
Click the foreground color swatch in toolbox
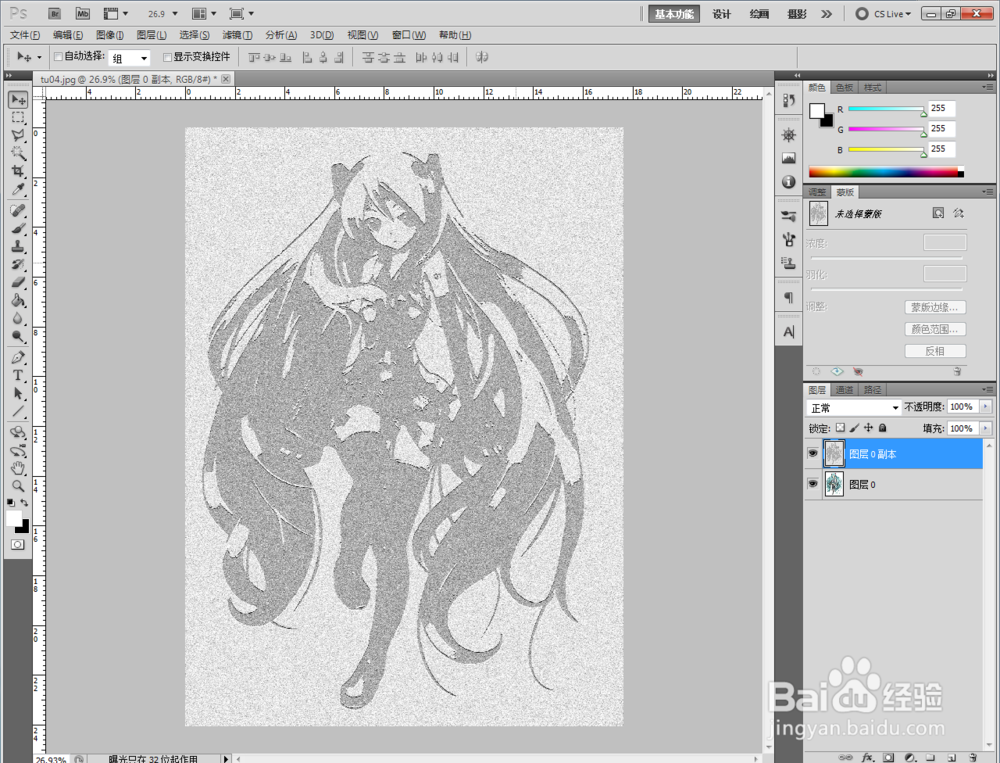tap(13, 519)
